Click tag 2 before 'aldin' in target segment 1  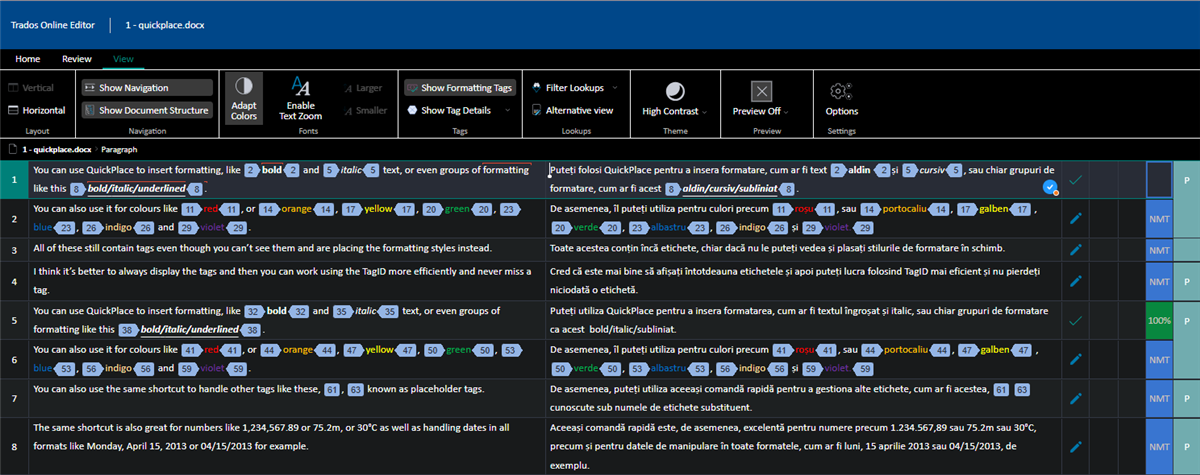(839, 171)
